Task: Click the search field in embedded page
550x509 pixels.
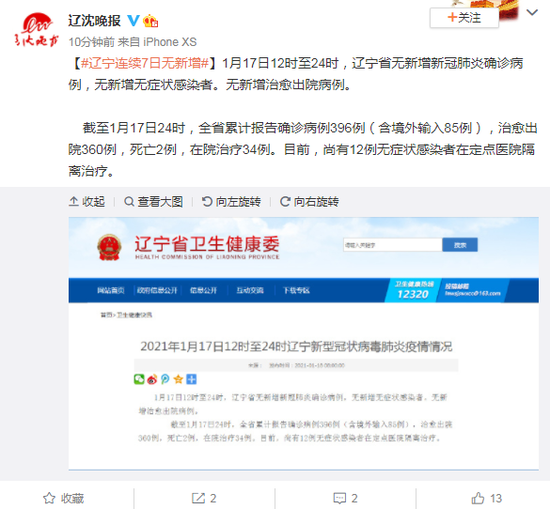Action: point(393,245)
